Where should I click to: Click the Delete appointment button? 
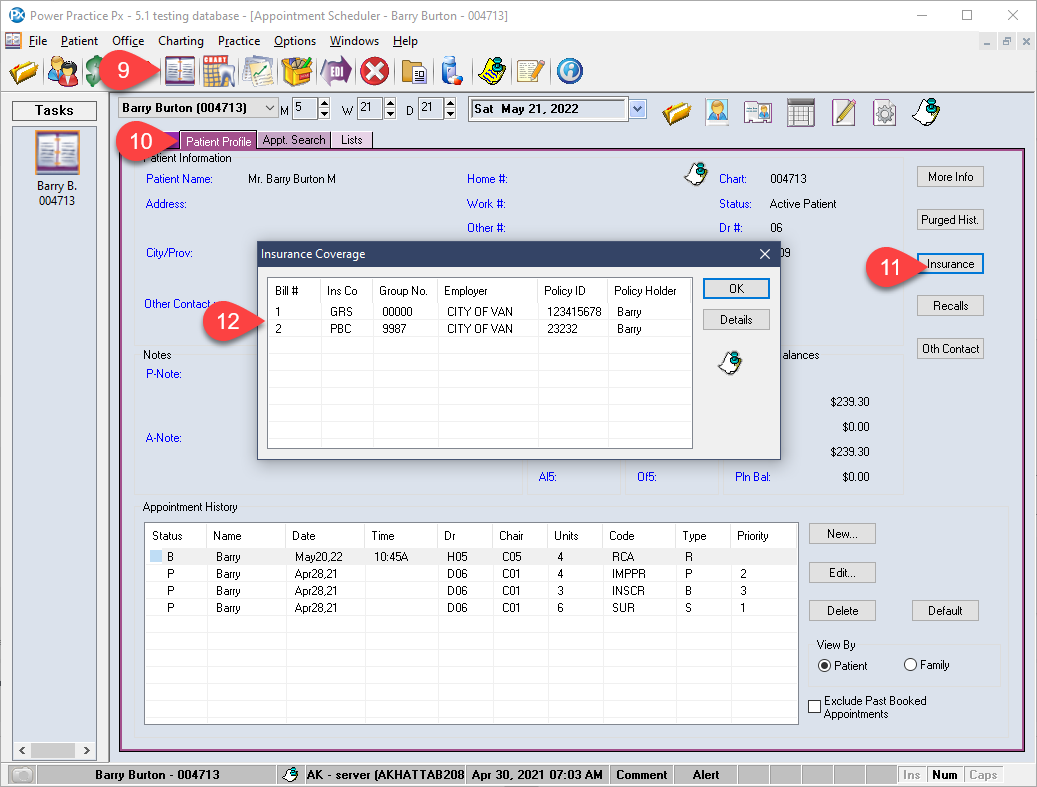[x=842, y=611]
